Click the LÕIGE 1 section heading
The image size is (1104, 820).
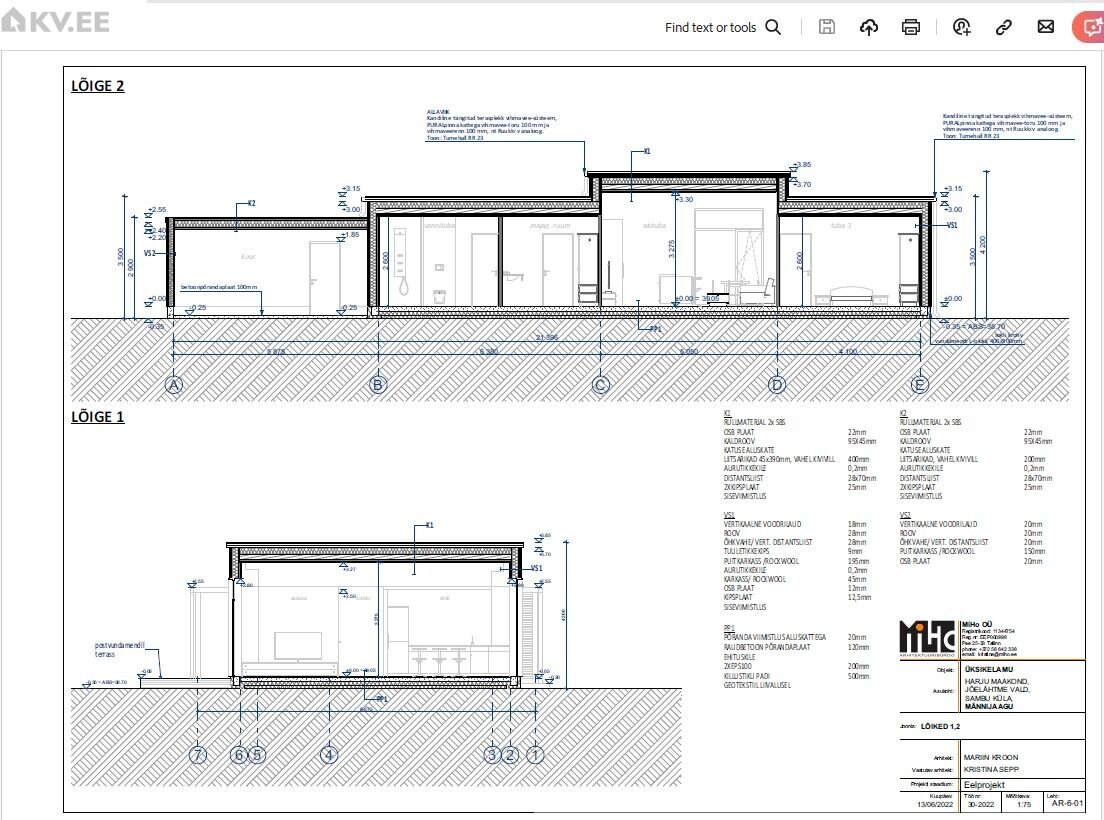tap(97, 417)
